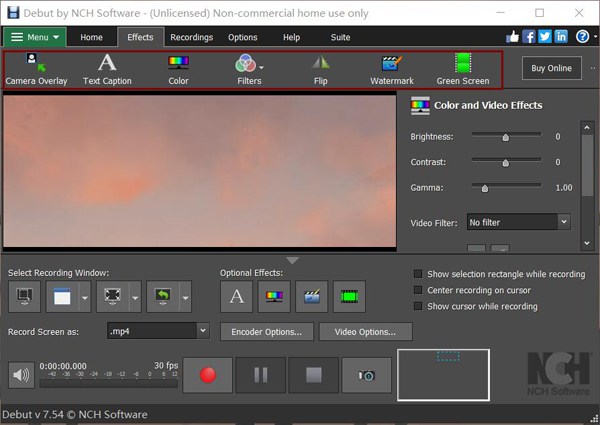This screenshot has height=425, width=600.
Task: Select the Effects tab
Action: pyautogui.click(x=140, y=37)
